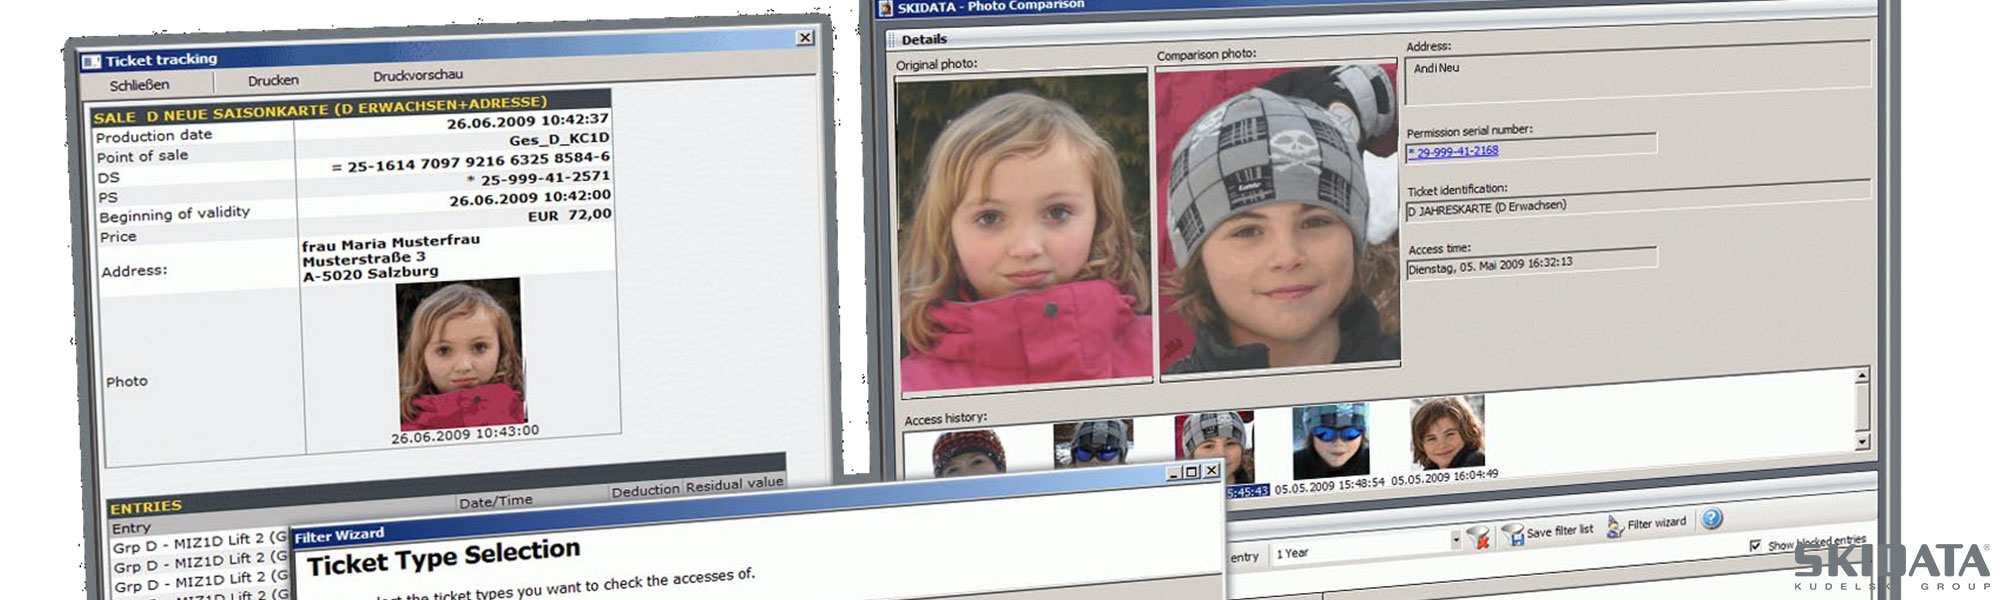
Task: Click the Point of sale value Ges_D_KC1D
Action: [558, 139]
